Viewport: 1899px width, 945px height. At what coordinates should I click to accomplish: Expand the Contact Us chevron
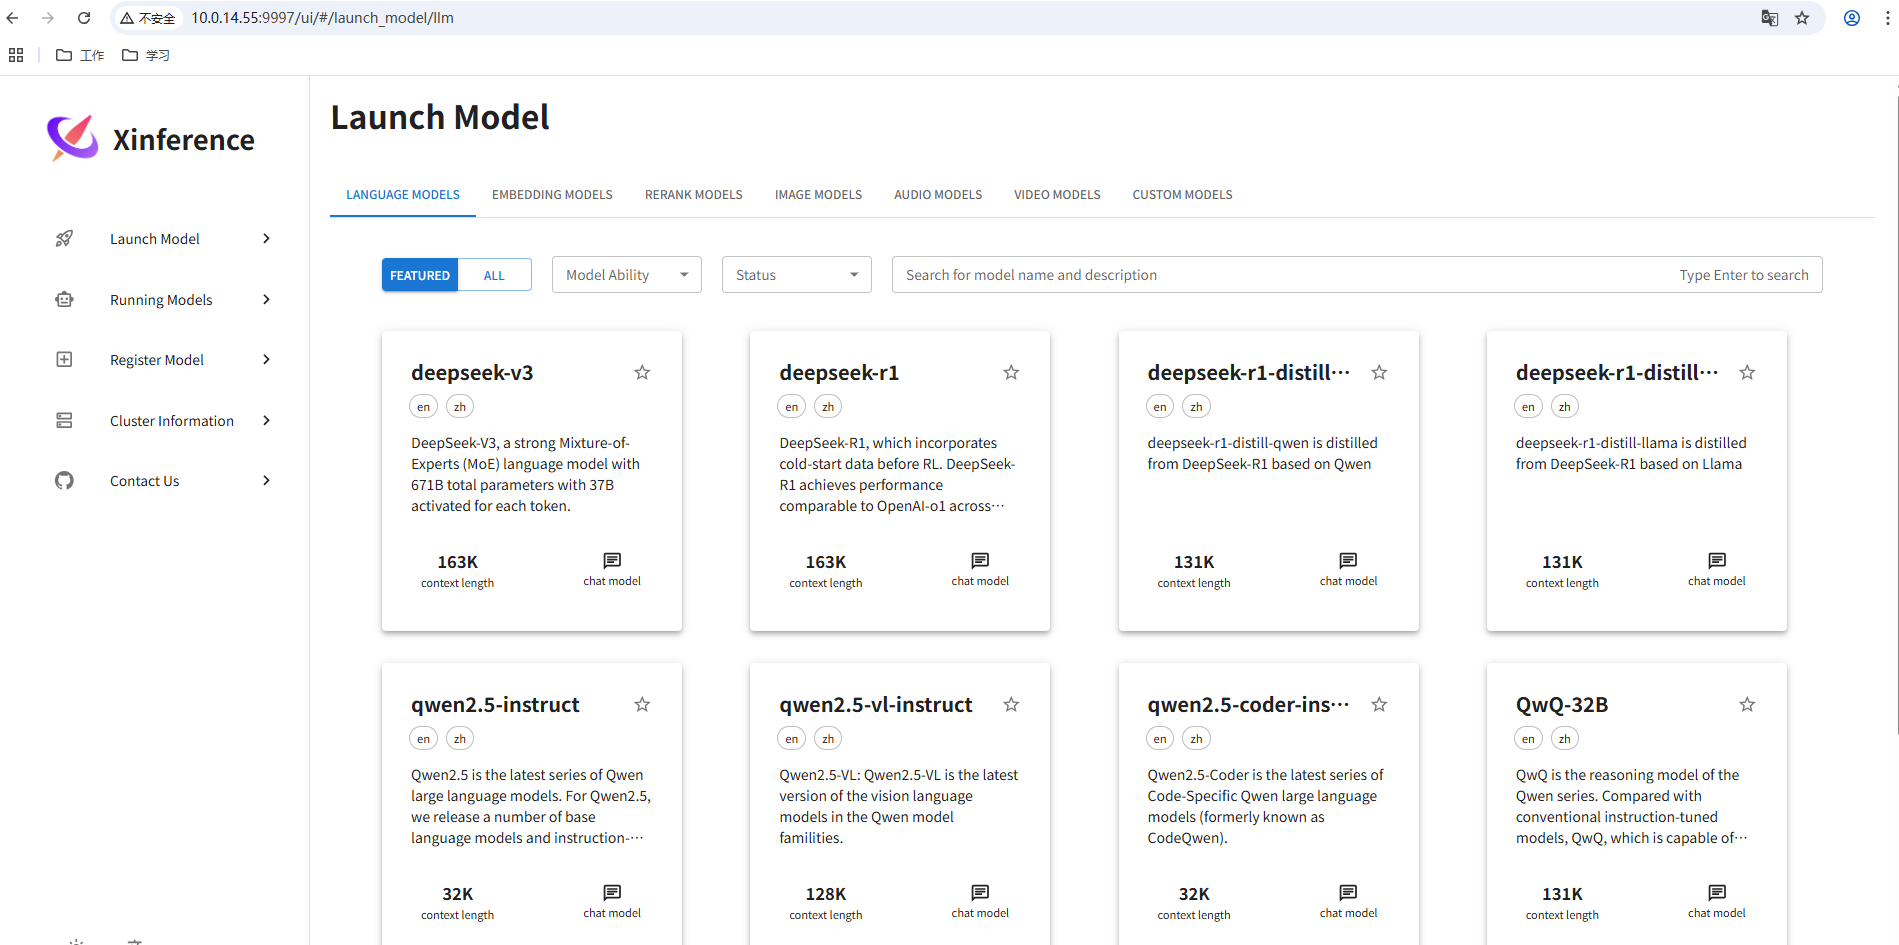point(266,480)
